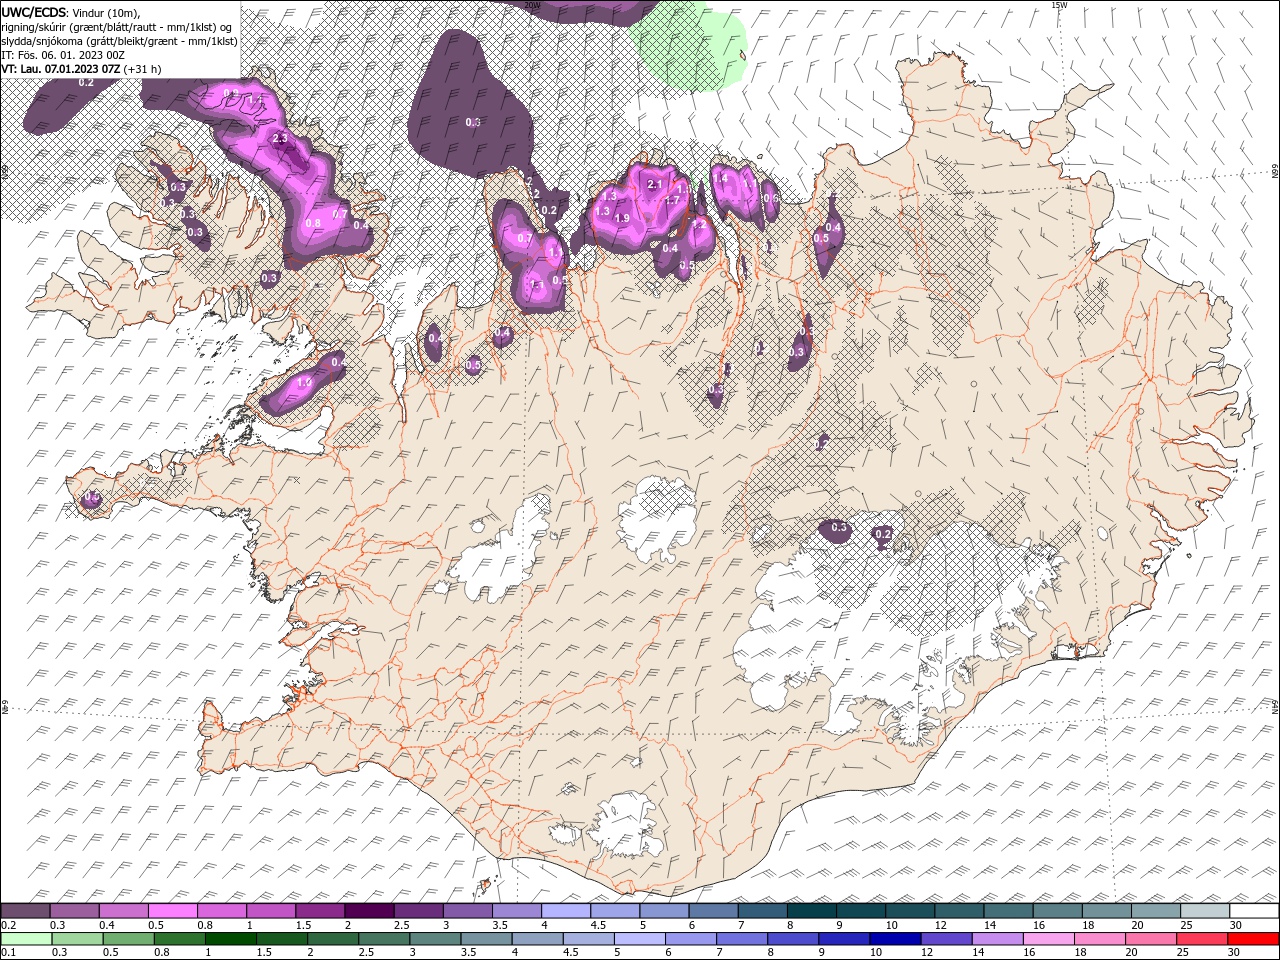Select the darkest purple swatch labeled 2 in the snow legend

point(368,910)
